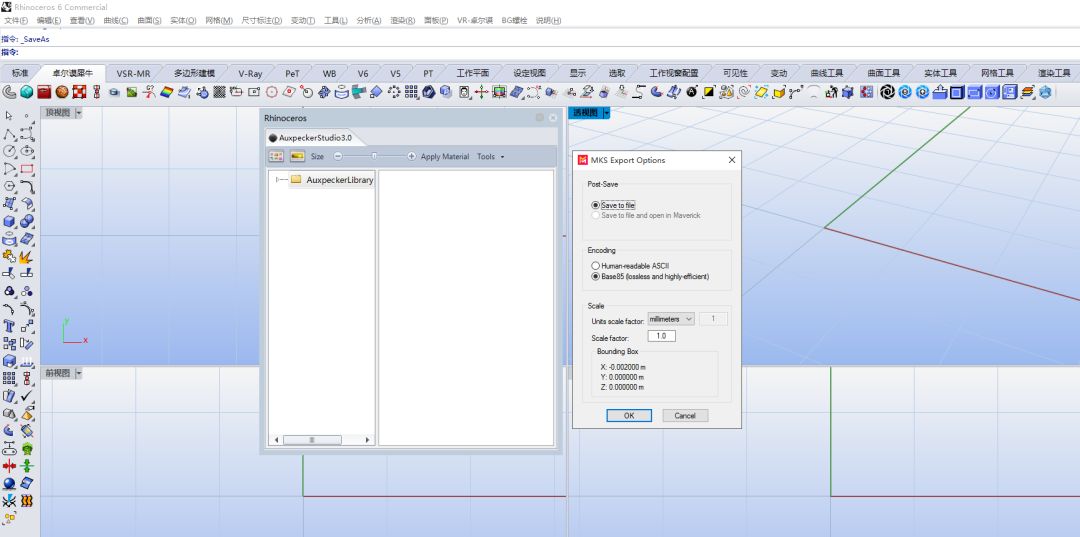Switch to the 多边形建模 toolbar tab

click(194, 73)
